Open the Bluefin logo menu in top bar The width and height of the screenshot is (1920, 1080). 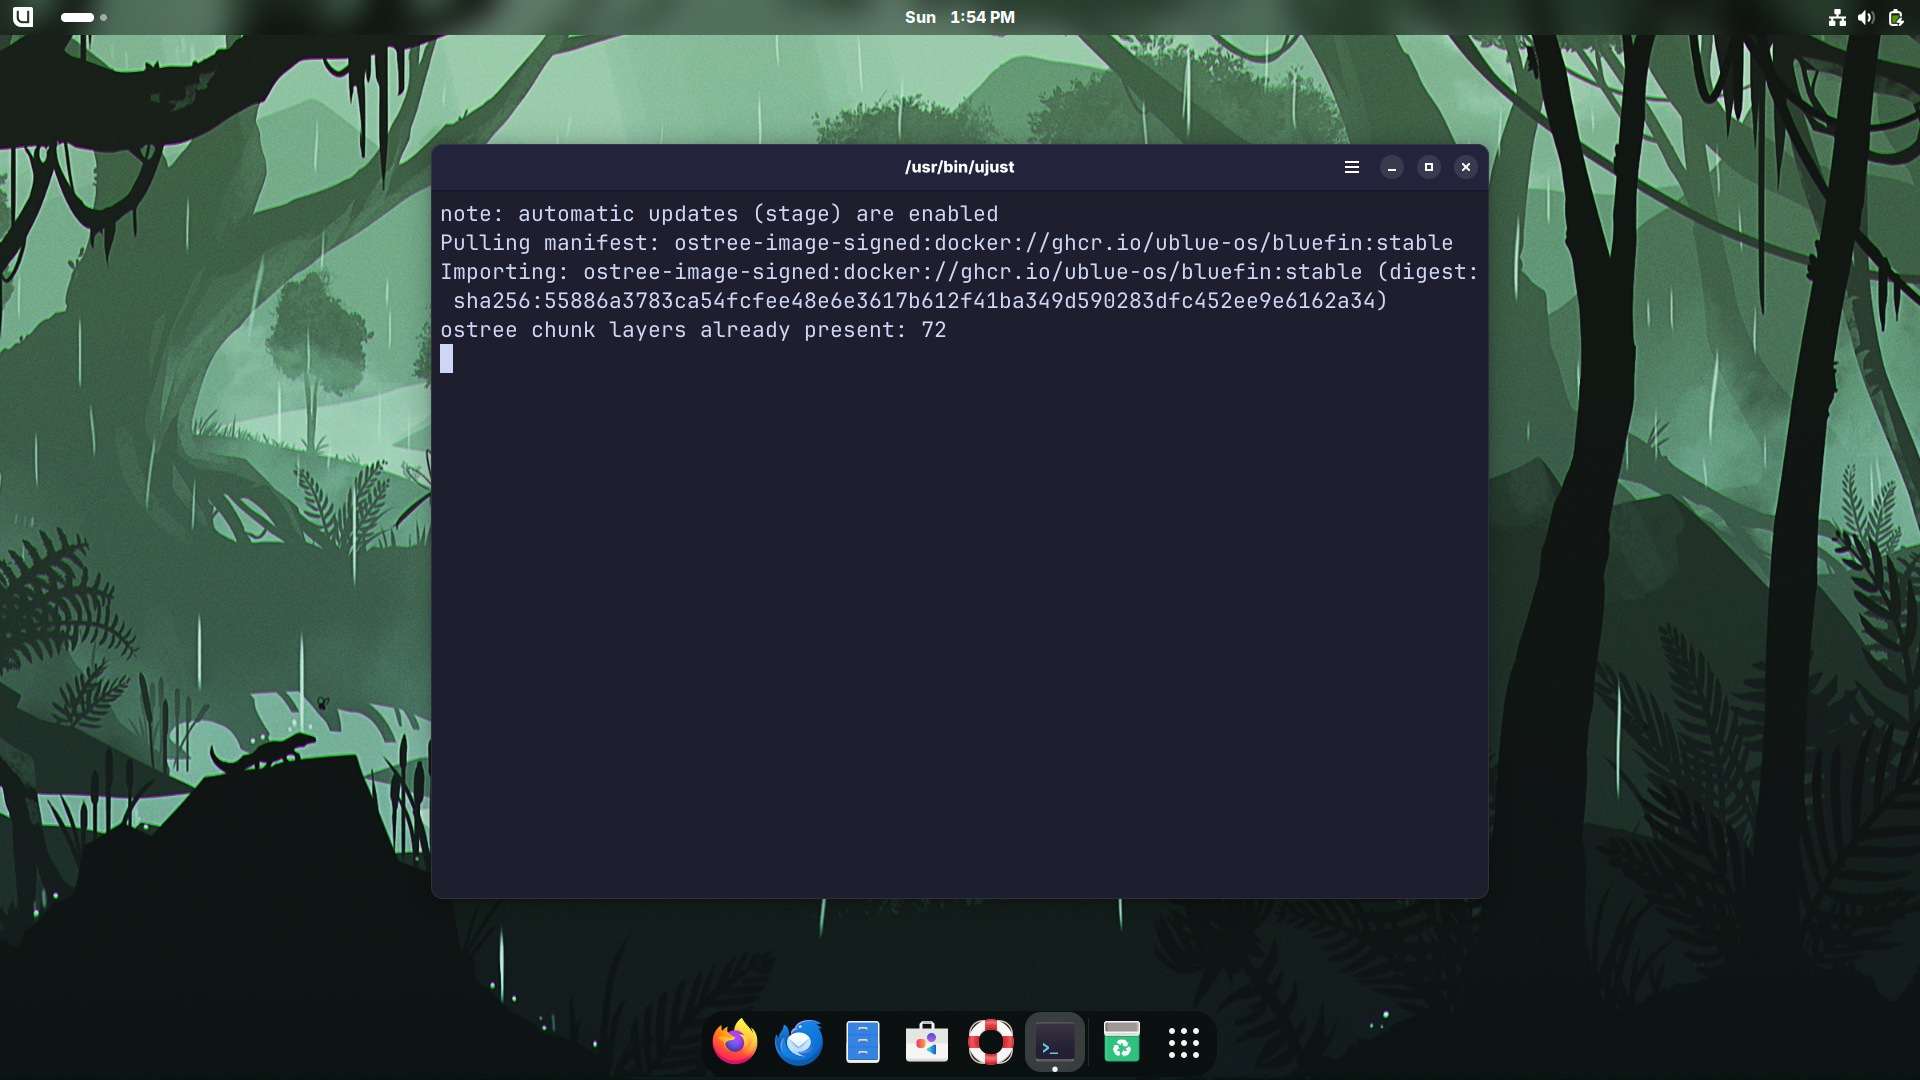coord(22,17)
